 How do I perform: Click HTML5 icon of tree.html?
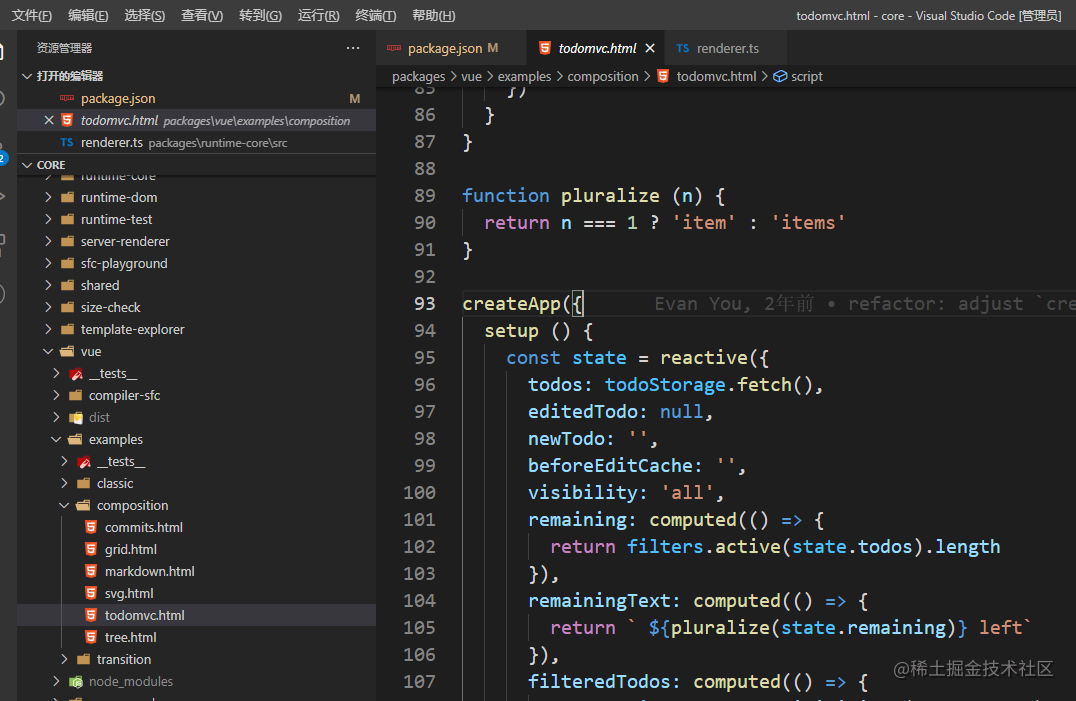tap(91, 637)
